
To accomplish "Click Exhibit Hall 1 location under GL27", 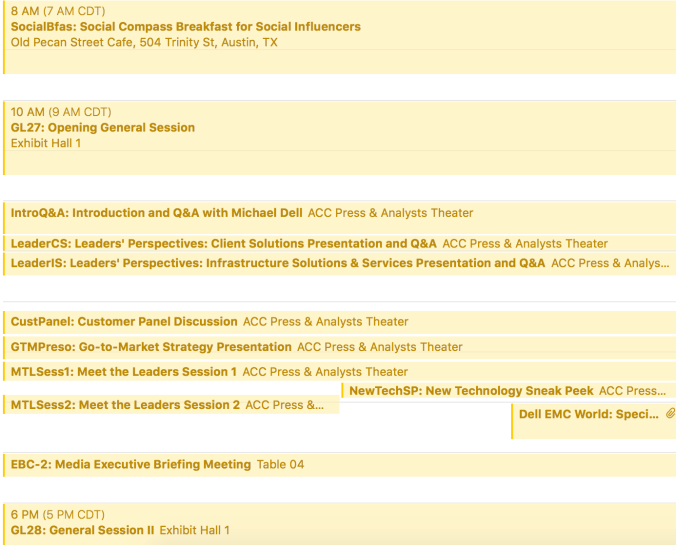I will tap(46, 143).
